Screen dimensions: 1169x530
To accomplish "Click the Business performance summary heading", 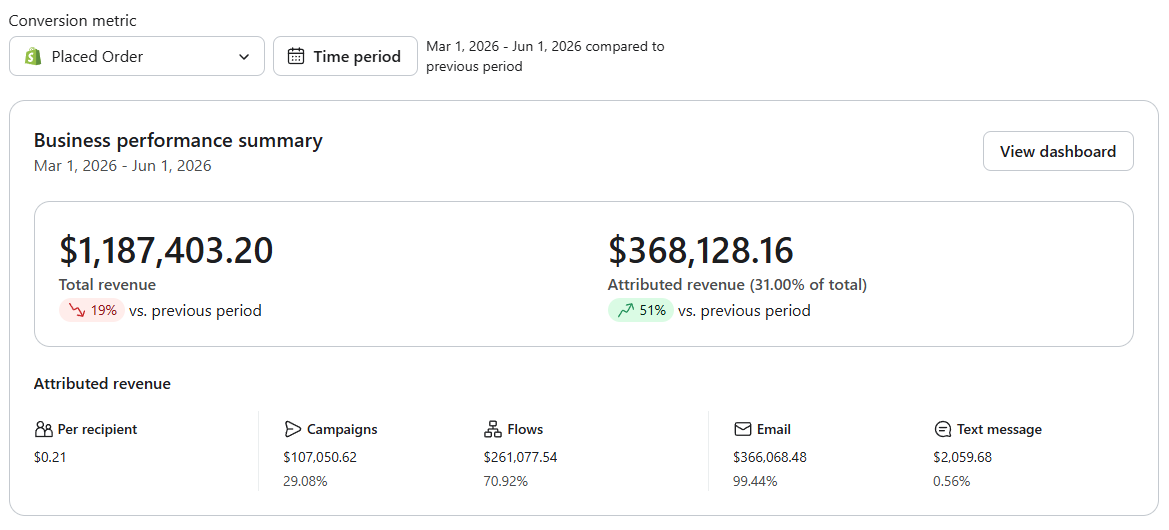I will [178, 140].
